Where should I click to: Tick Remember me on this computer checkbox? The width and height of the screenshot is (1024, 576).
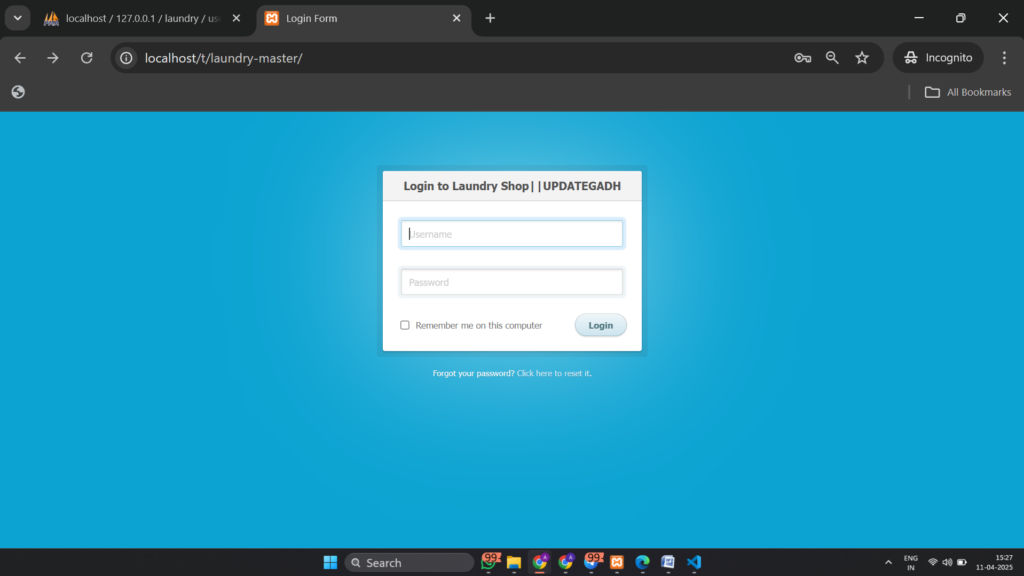405,325
